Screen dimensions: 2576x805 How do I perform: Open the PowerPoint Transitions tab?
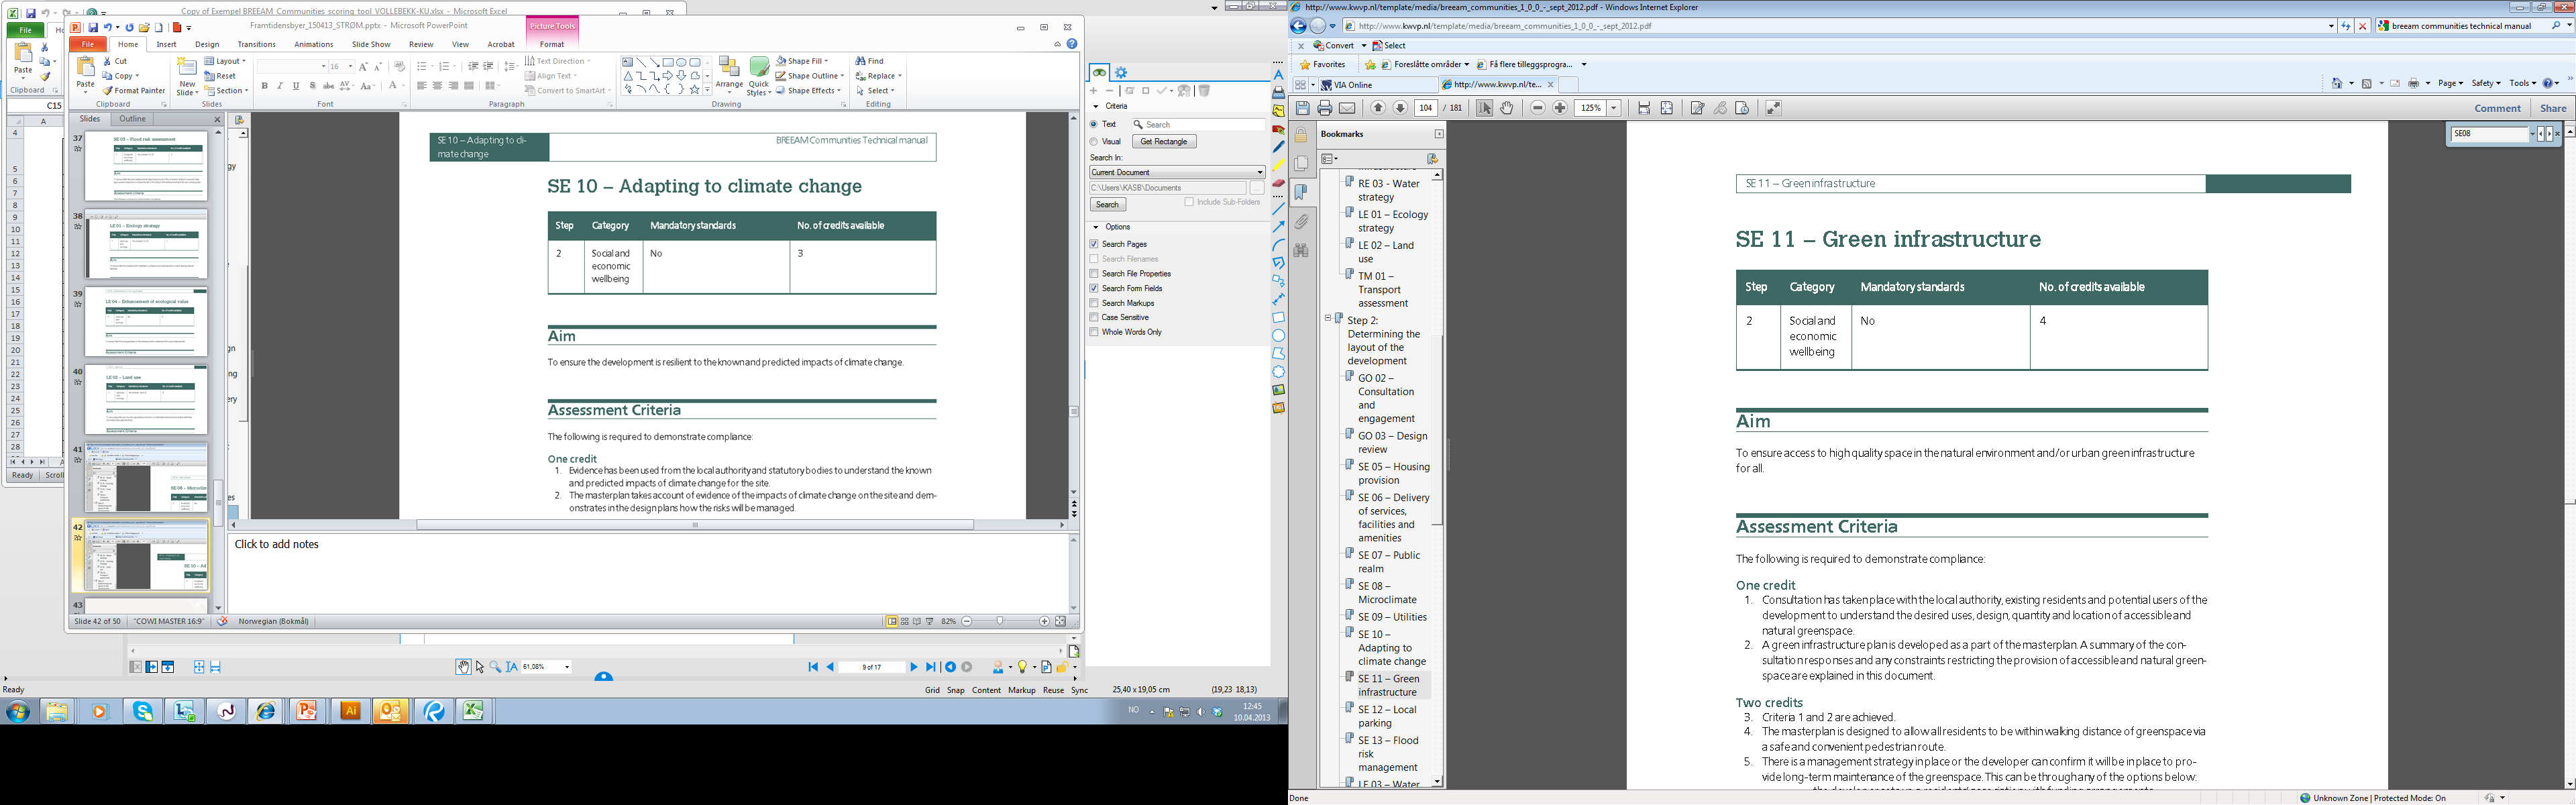[256, 44]
